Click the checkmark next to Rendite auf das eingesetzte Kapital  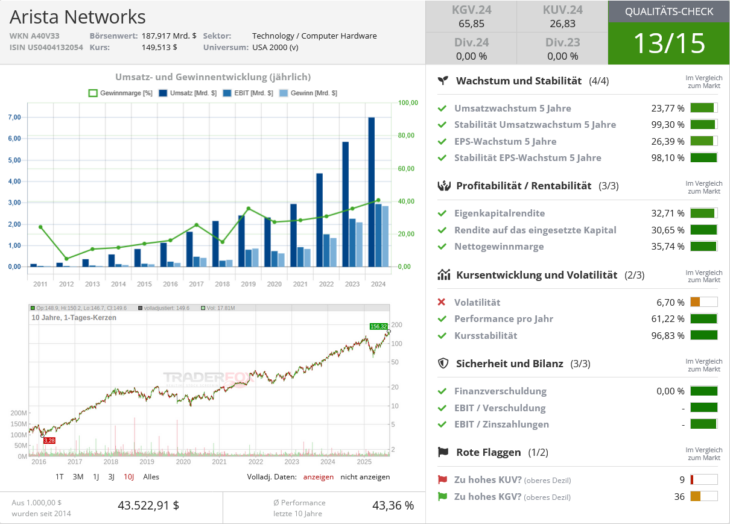click(x=442, y=230)
